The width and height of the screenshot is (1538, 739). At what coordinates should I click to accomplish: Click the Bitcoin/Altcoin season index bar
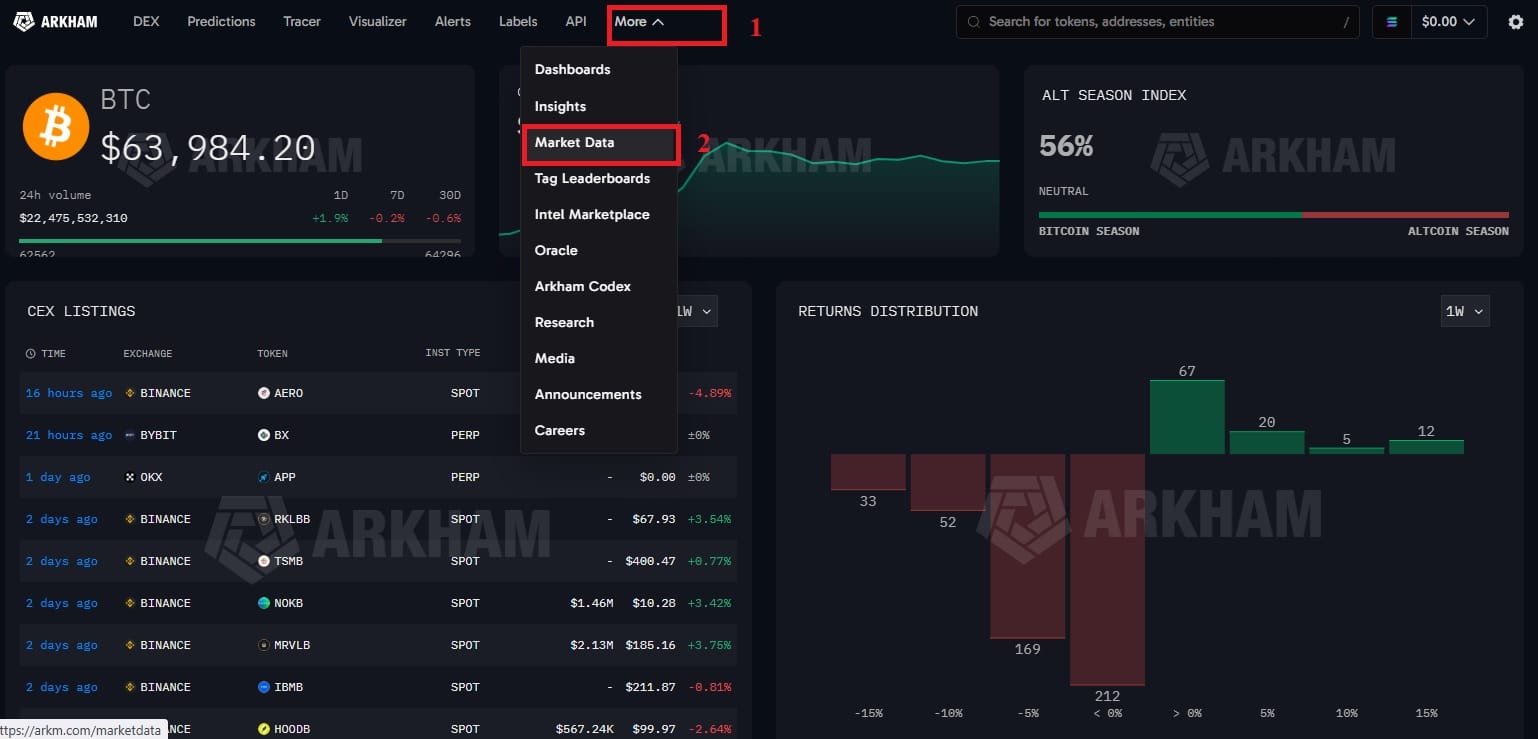pyautogui.click(x=1274, y=215)
